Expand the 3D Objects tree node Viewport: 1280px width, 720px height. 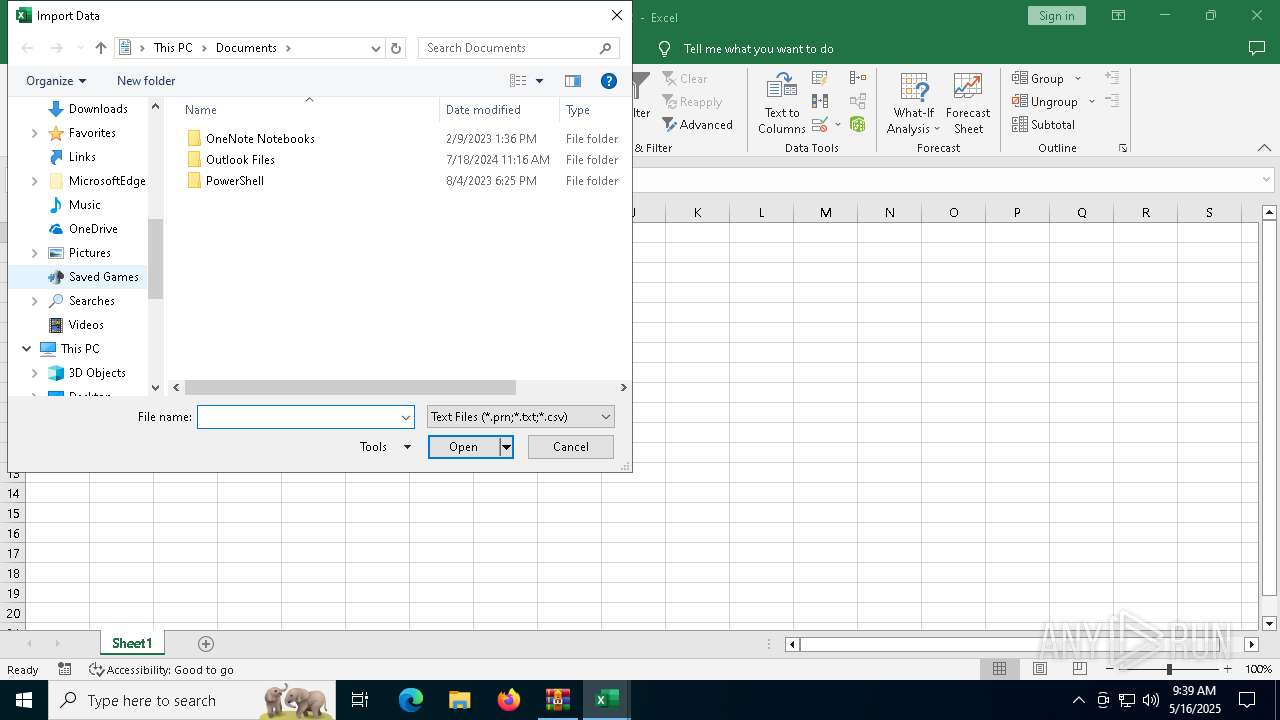[x=35, y=373]
